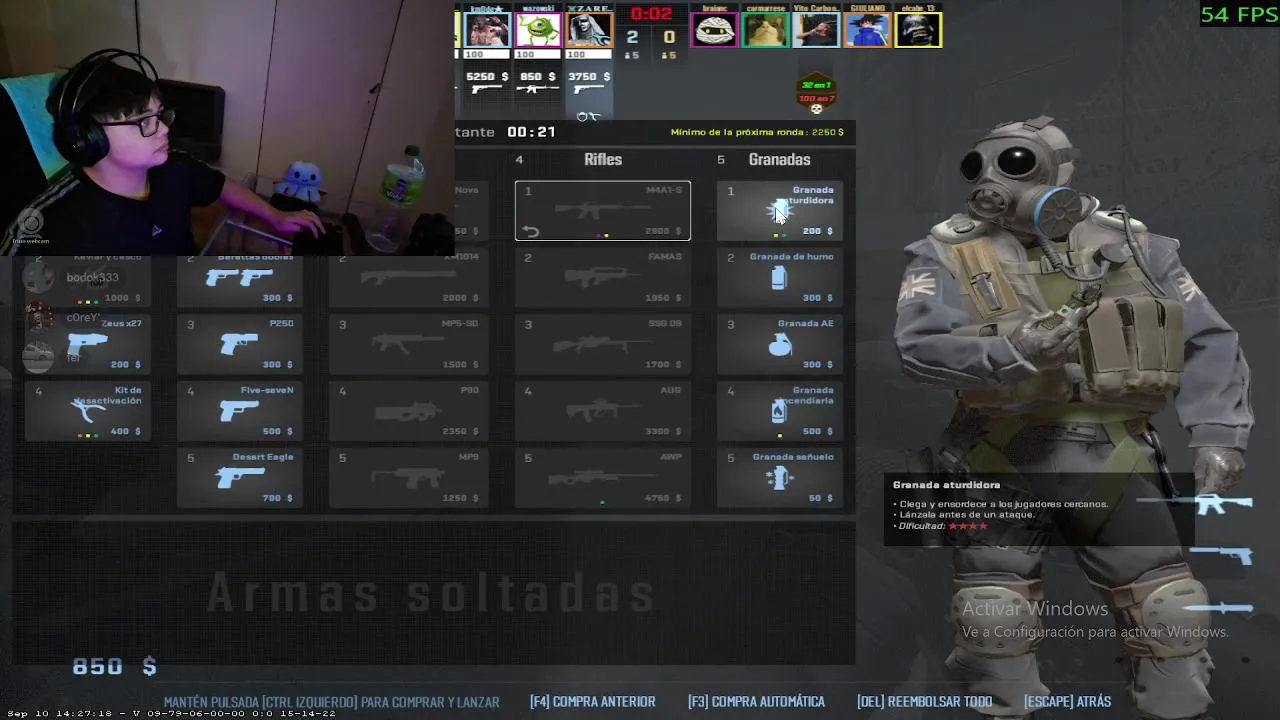Image resolution: width=1280 pixels, height=720 pixels.
Task: Click [F4] Compra anterior
Action: click(592, 702)
